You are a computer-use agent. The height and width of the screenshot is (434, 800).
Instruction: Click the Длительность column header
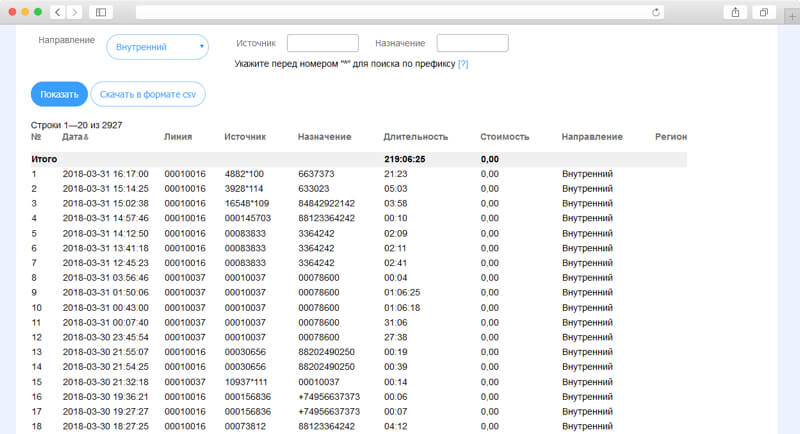pyautogui.click(x=416, y=137)
